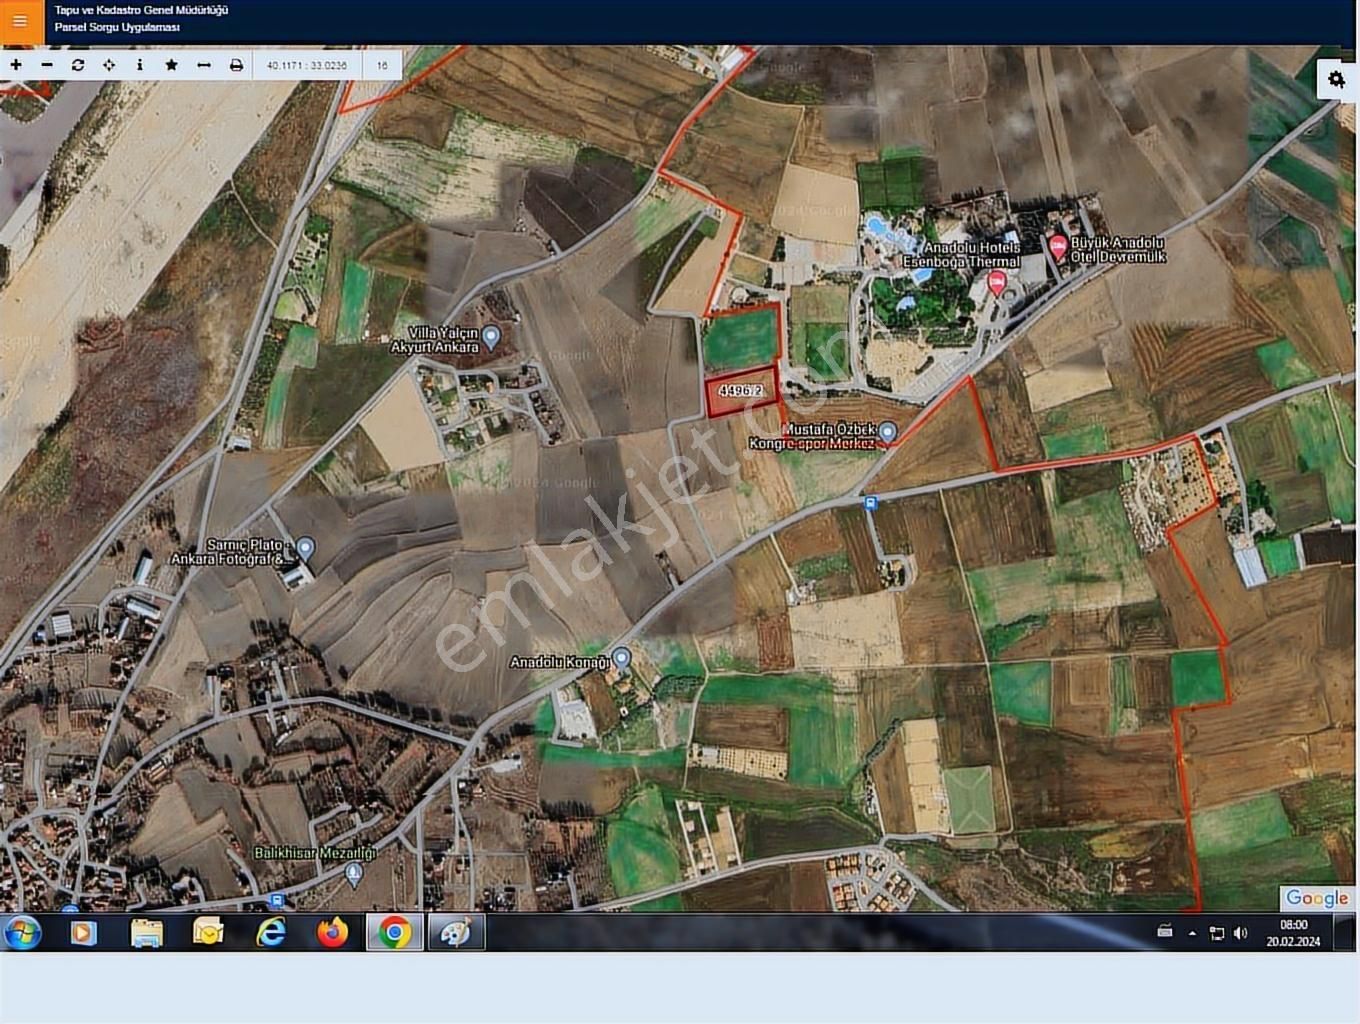Viewport: 1360px width, 1024px height.
Task: Select the distance measure ruler tool
Action: coord(204,65)
